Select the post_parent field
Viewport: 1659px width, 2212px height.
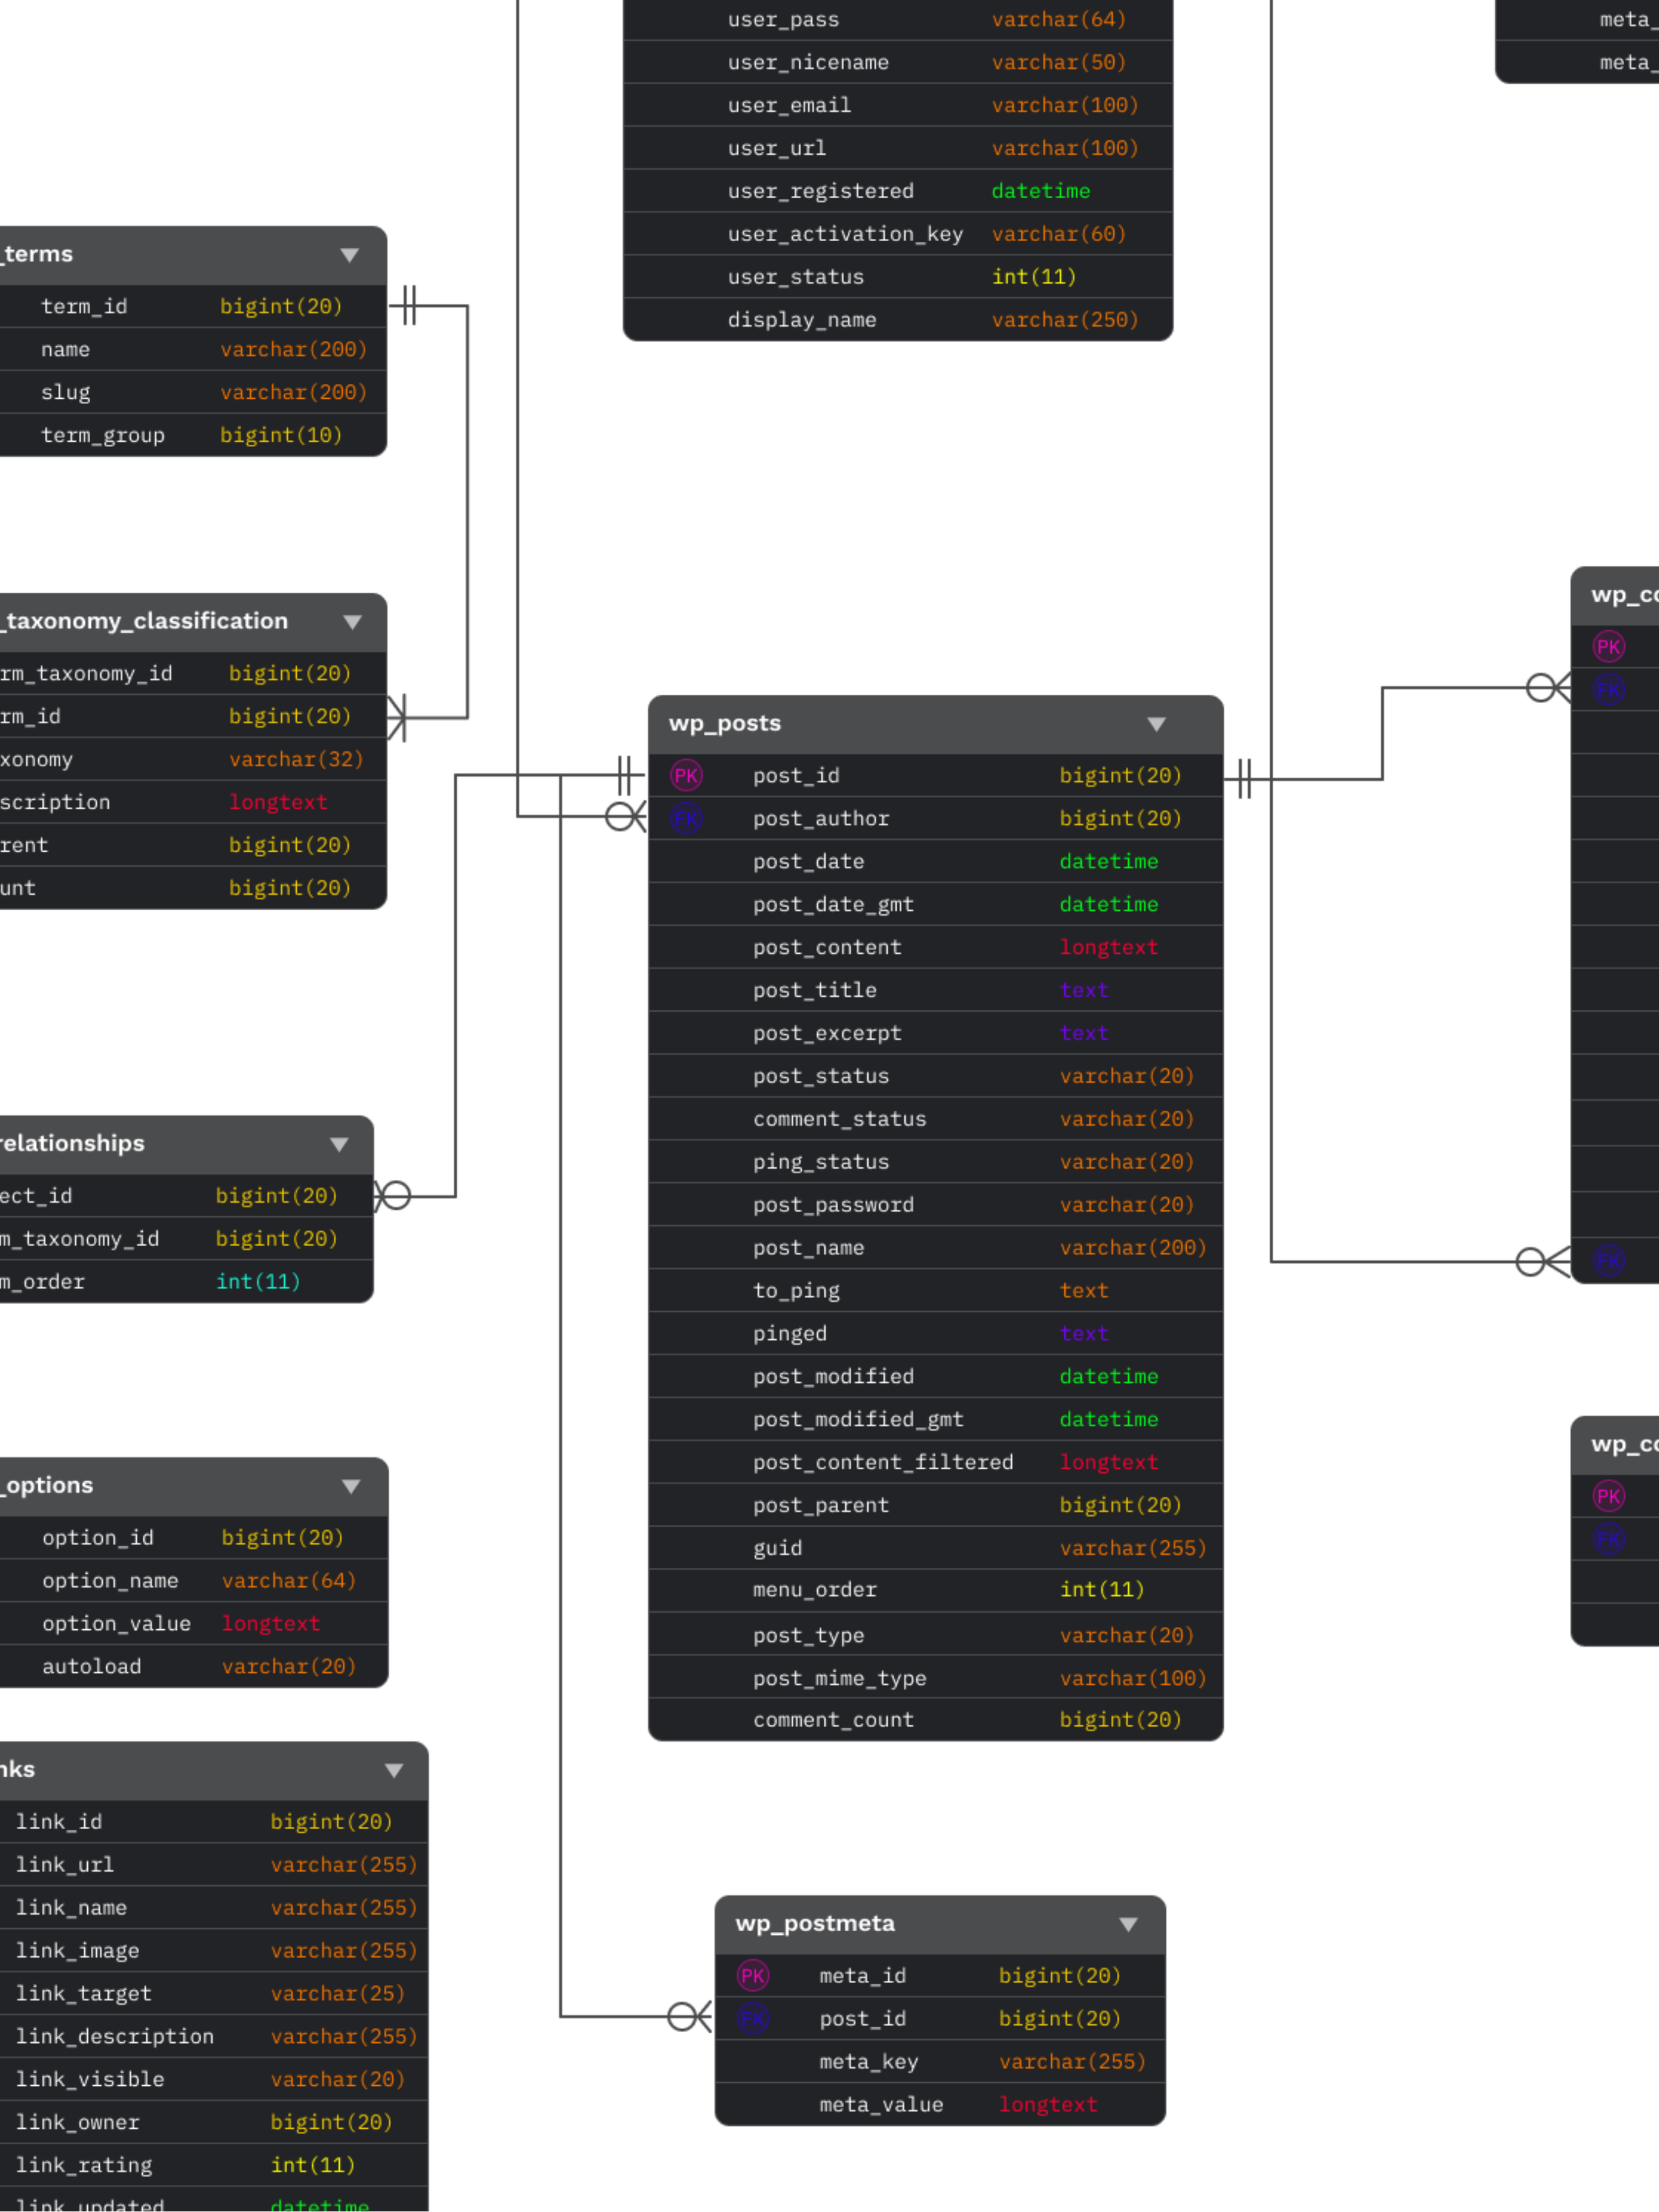click(x=935, y=1505)
